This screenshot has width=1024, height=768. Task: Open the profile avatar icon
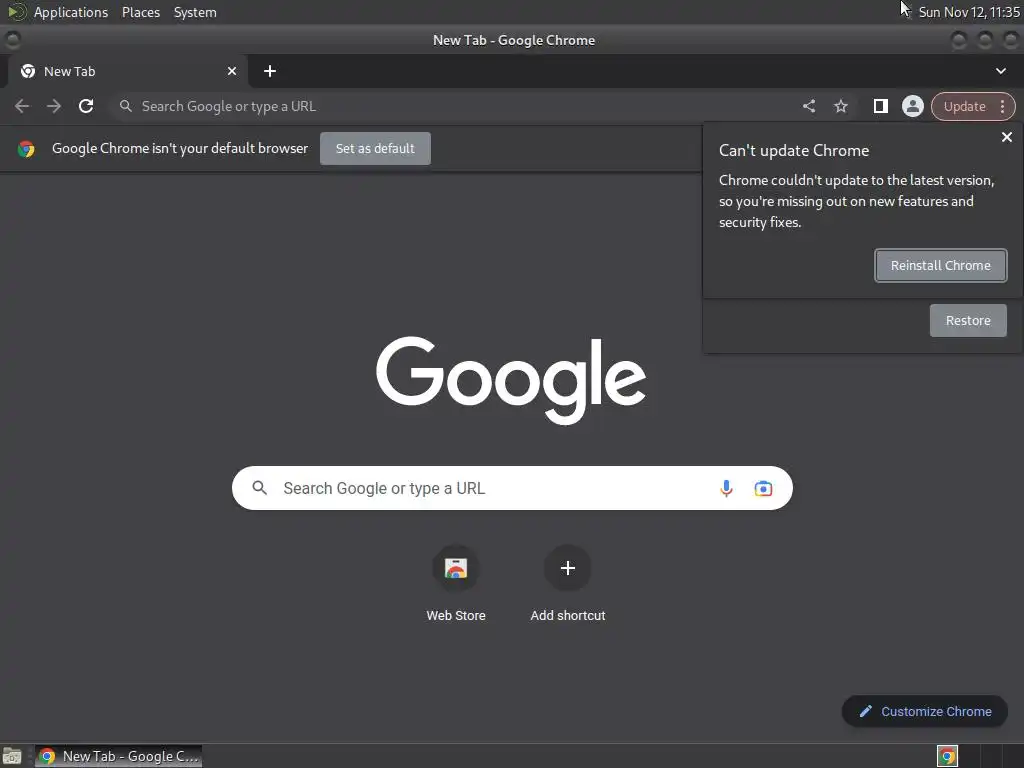(912, 106)
